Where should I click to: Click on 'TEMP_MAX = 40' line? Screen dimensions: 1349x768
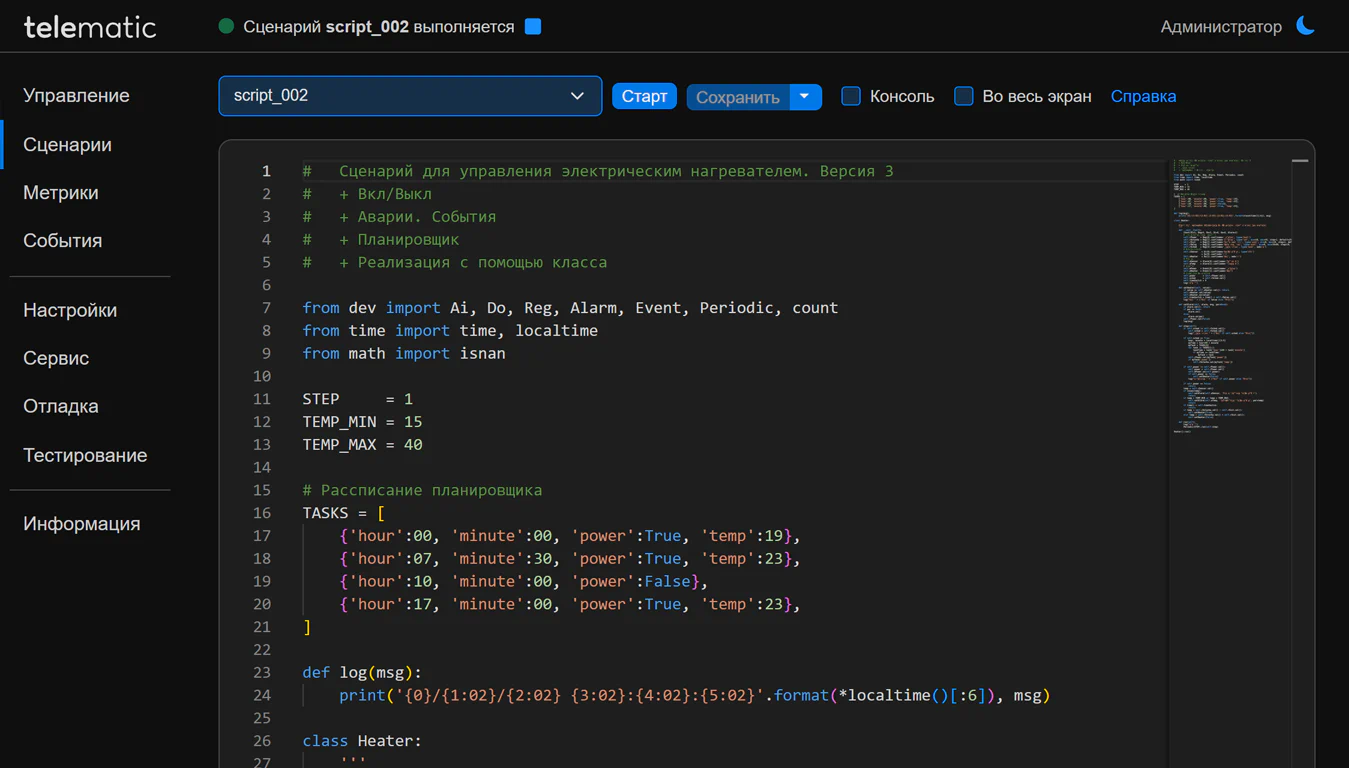[362, 445]
